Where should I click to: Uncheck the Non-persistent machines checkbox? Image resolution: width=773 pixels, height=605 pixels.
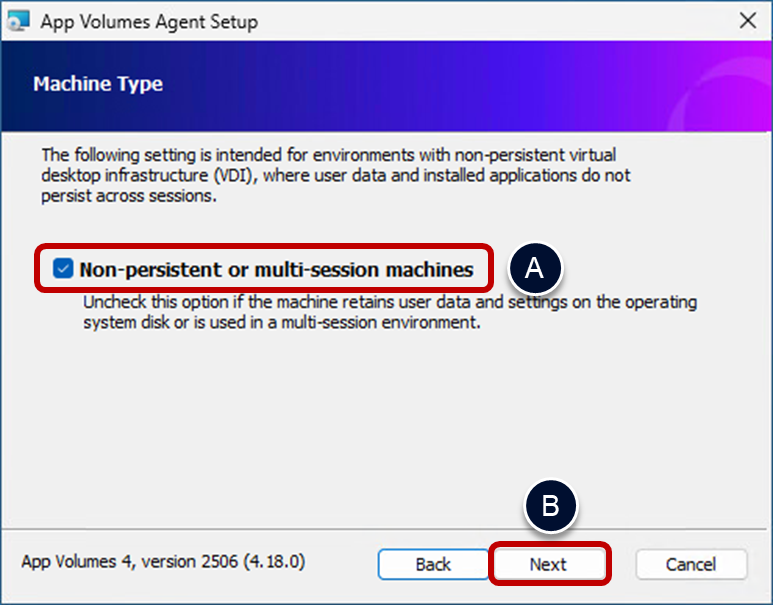[63, 268]
